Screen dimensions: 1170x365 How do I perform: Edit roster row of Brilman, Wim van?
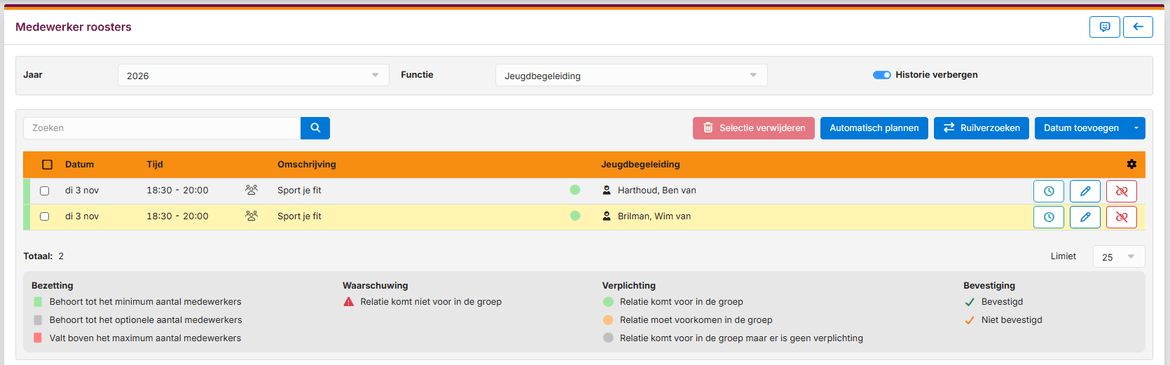(x=1085, y=216)
